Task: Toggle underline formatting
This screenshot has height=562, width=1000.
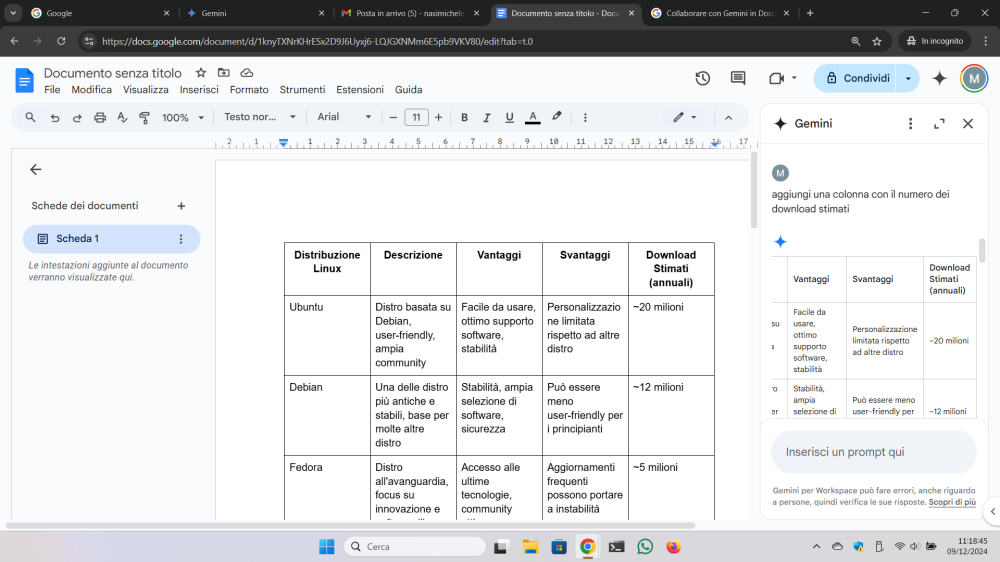Action: click(x=509, y=117)
